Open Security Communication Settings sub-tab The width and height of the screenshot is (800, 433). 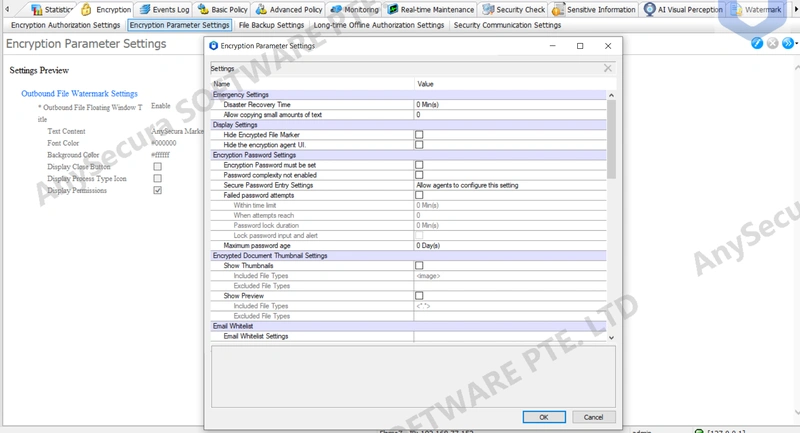(507, 25)
